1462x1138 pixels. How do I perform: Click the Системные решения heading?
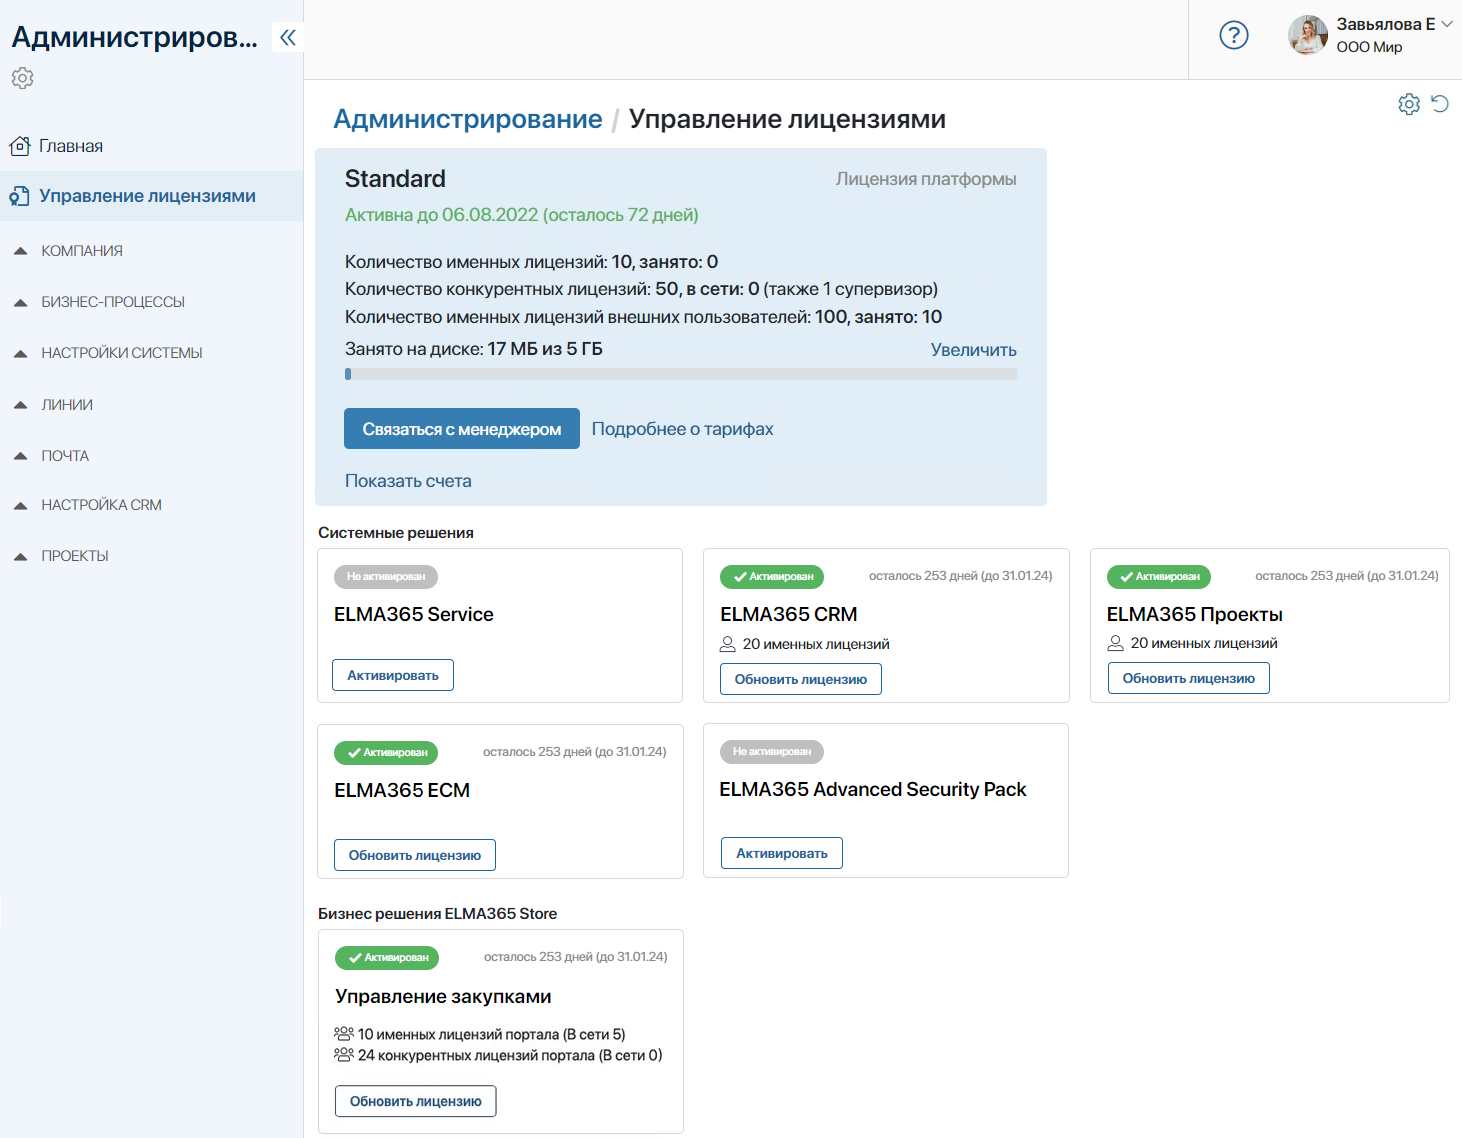[x=396, y=533]
